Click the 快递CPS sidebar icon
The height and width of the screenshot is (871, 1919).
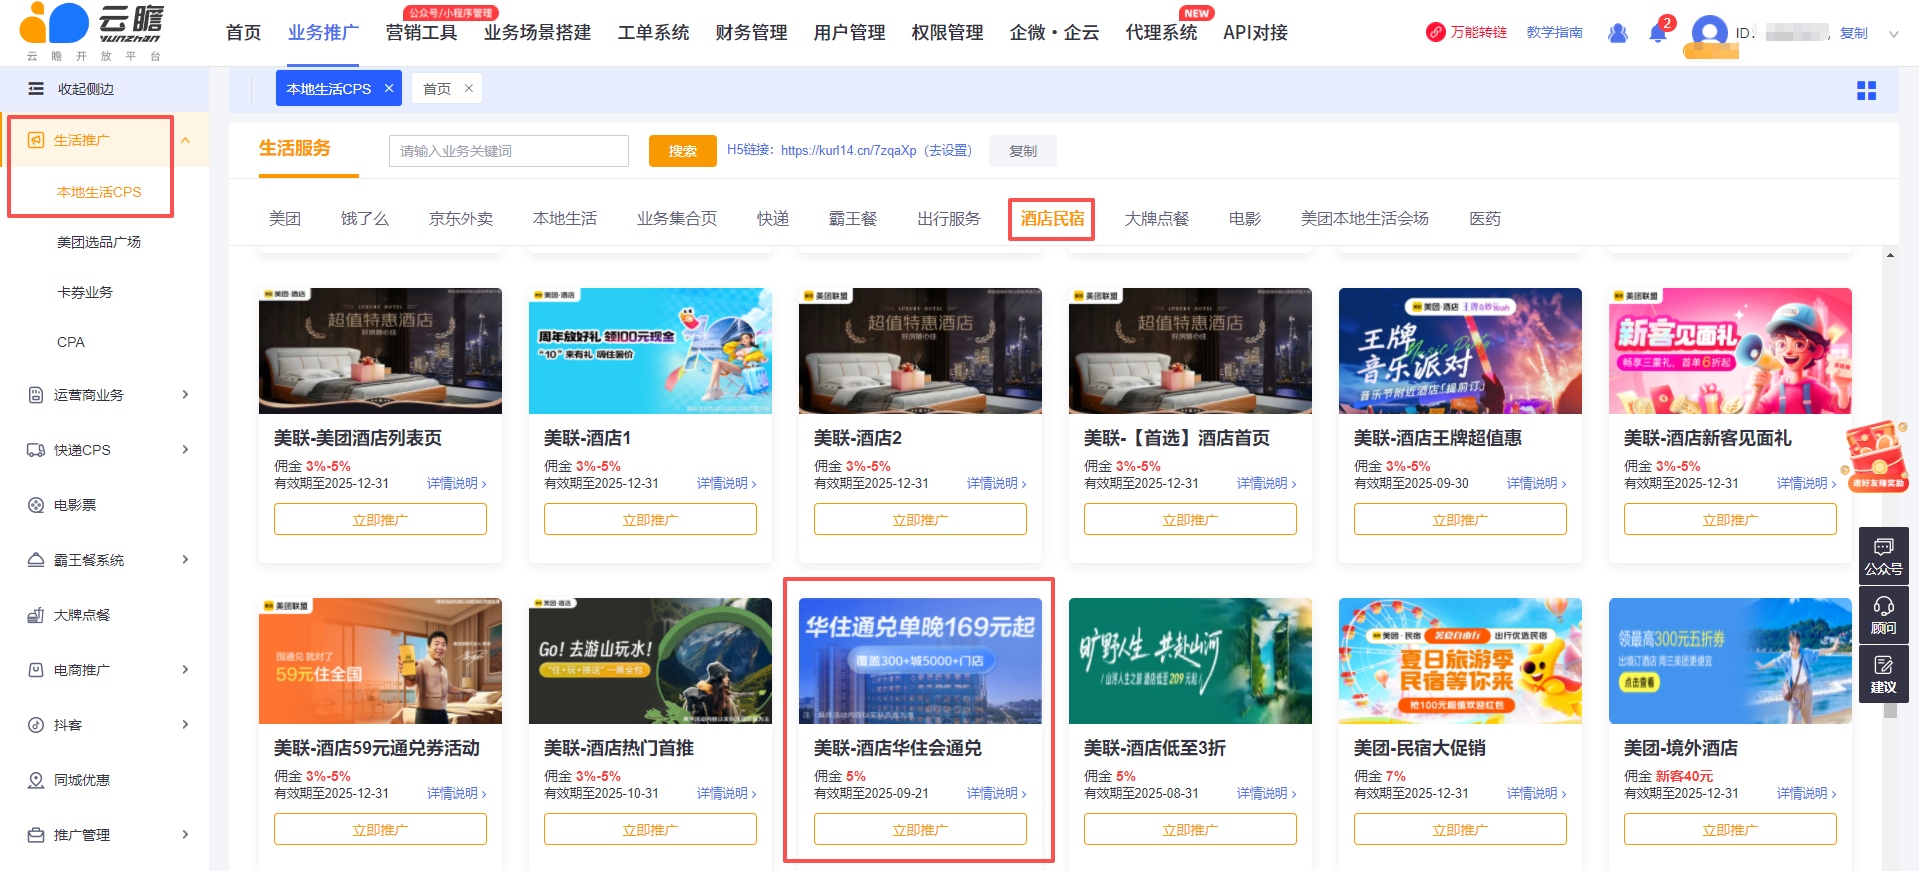(36, 450)
